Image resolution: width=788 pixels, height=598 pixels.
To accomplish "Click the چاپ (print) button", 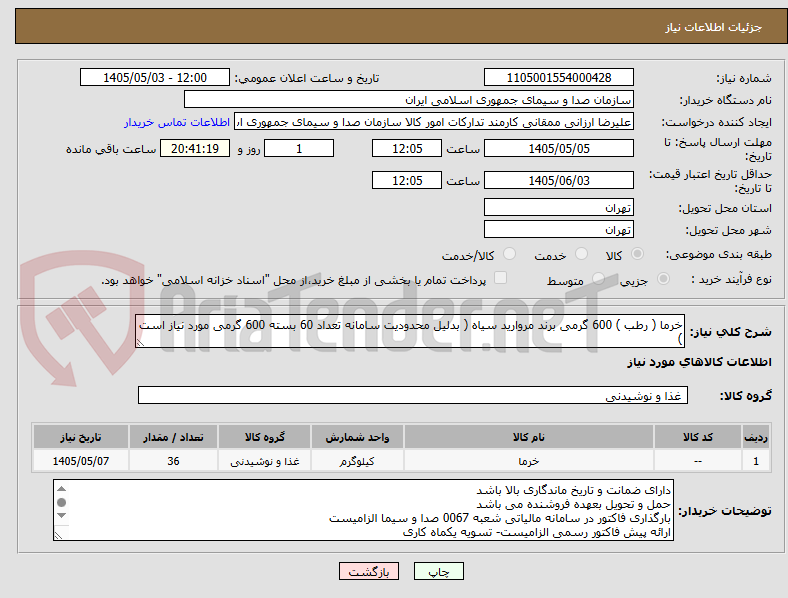I will tap(438, 571).
